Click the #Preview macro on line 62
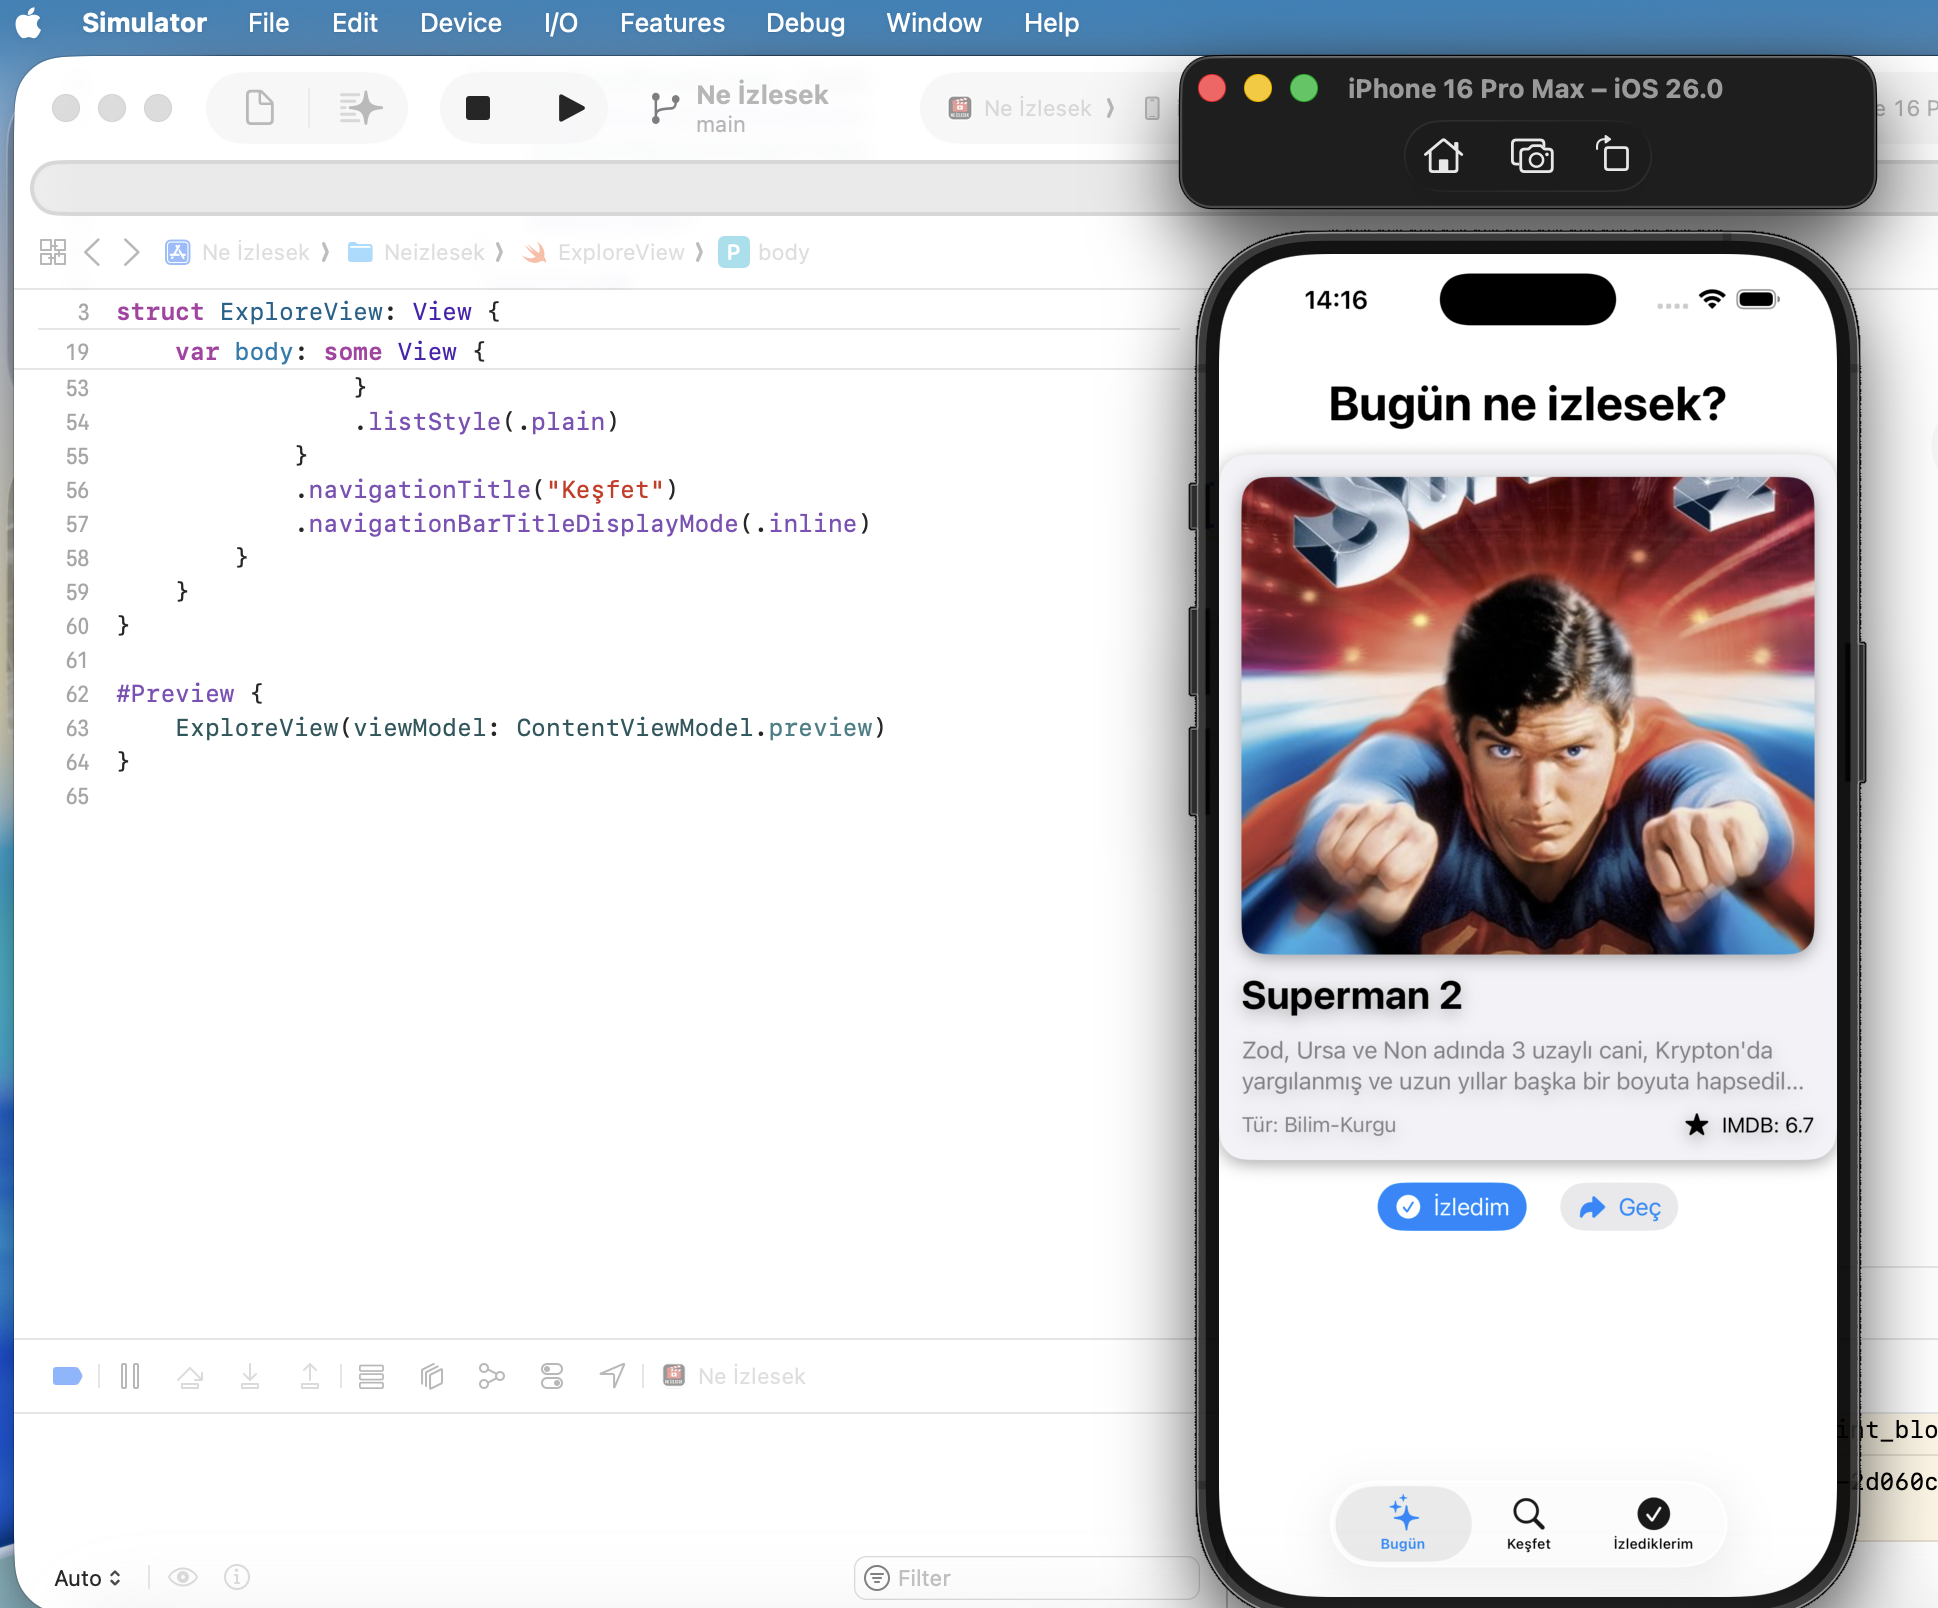This screenshot has width=1938, height=1608. [x=175, y=693]
